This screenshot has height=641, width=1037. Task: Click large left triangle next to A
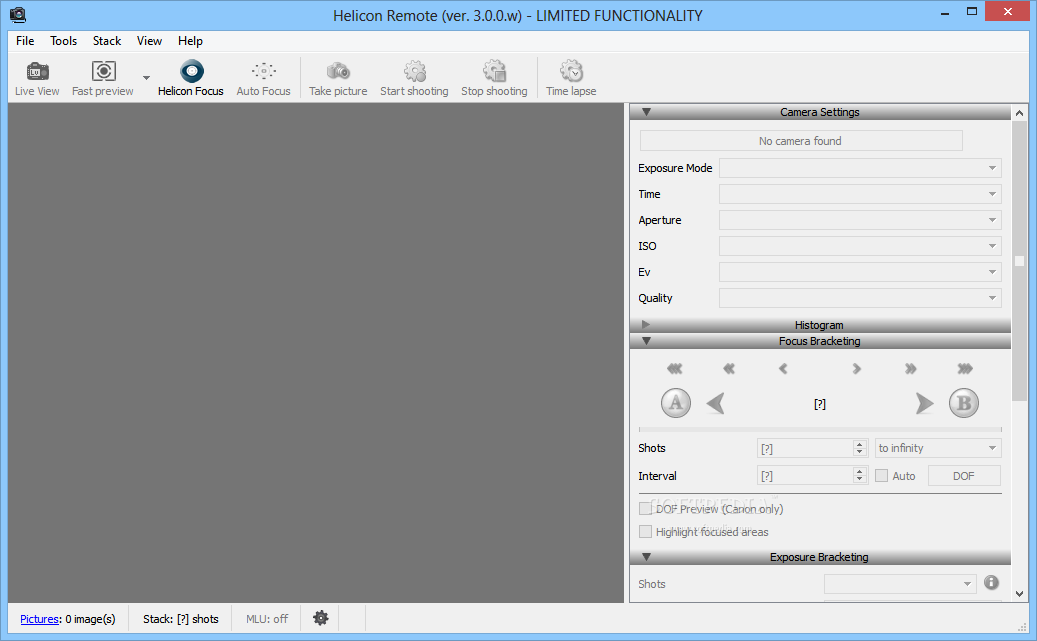[716, 403]
